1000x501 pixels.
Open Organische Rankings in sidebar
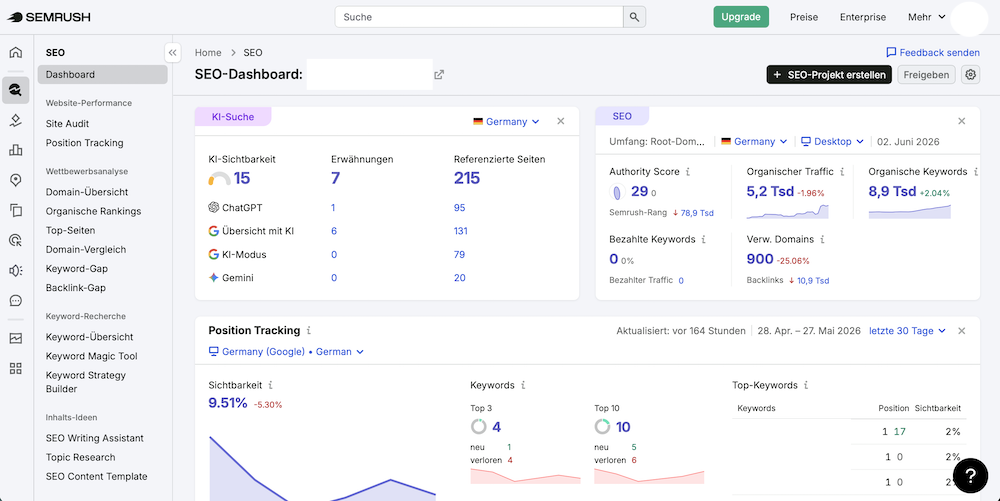(x=94, y=211)
